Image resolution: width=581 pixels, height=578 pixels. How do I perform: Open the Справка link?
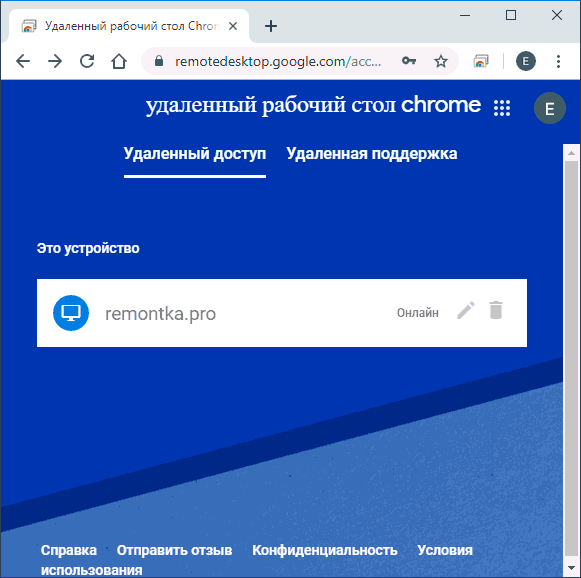(x=69, y=550)
